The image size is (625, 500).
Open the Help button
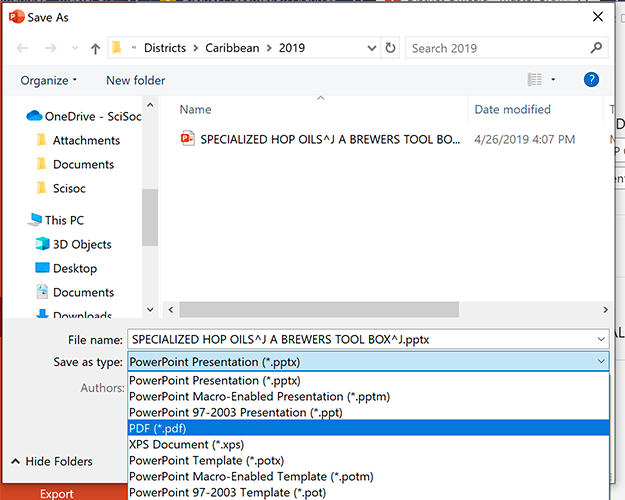pyautogui.click(x=591, y=80)
